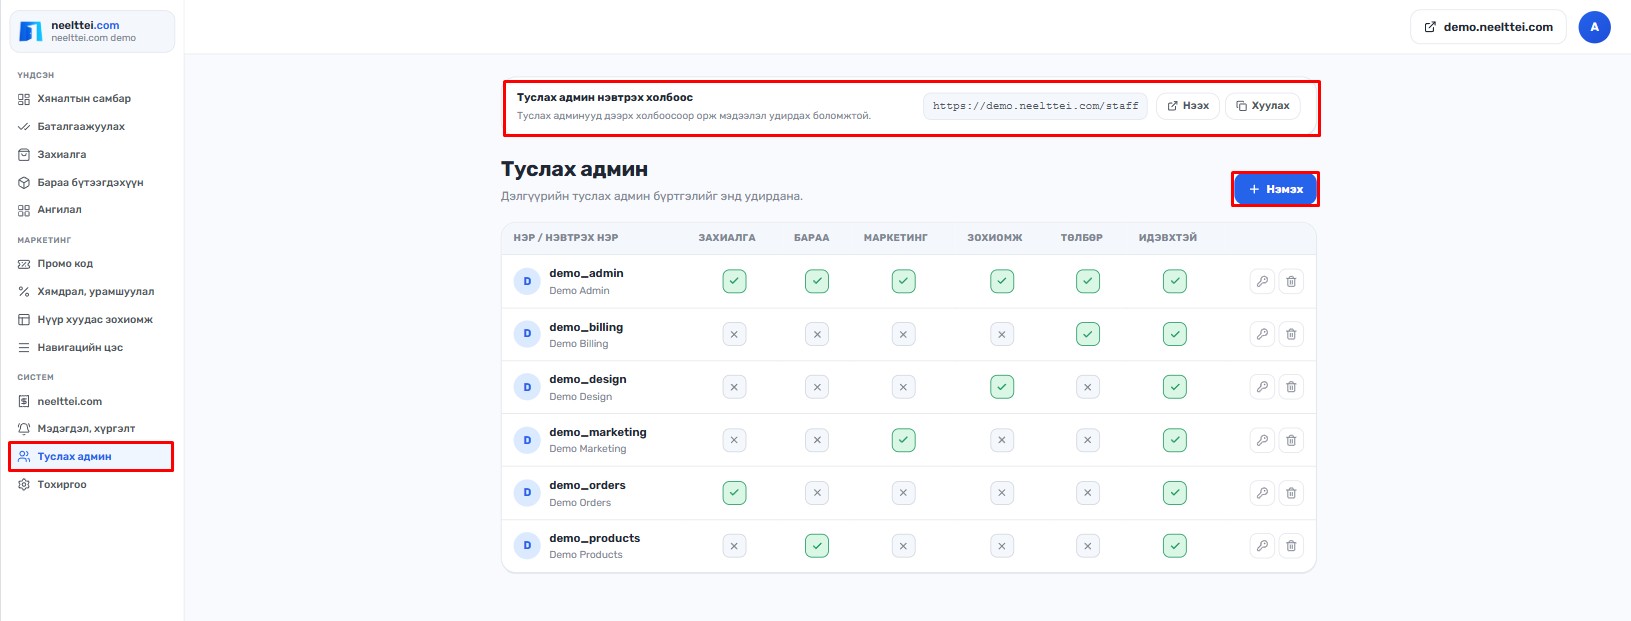The image size is (1631, 621).
Task: Toggle Зохиомж permission for demo_marketing
Action: (1002, 440)
